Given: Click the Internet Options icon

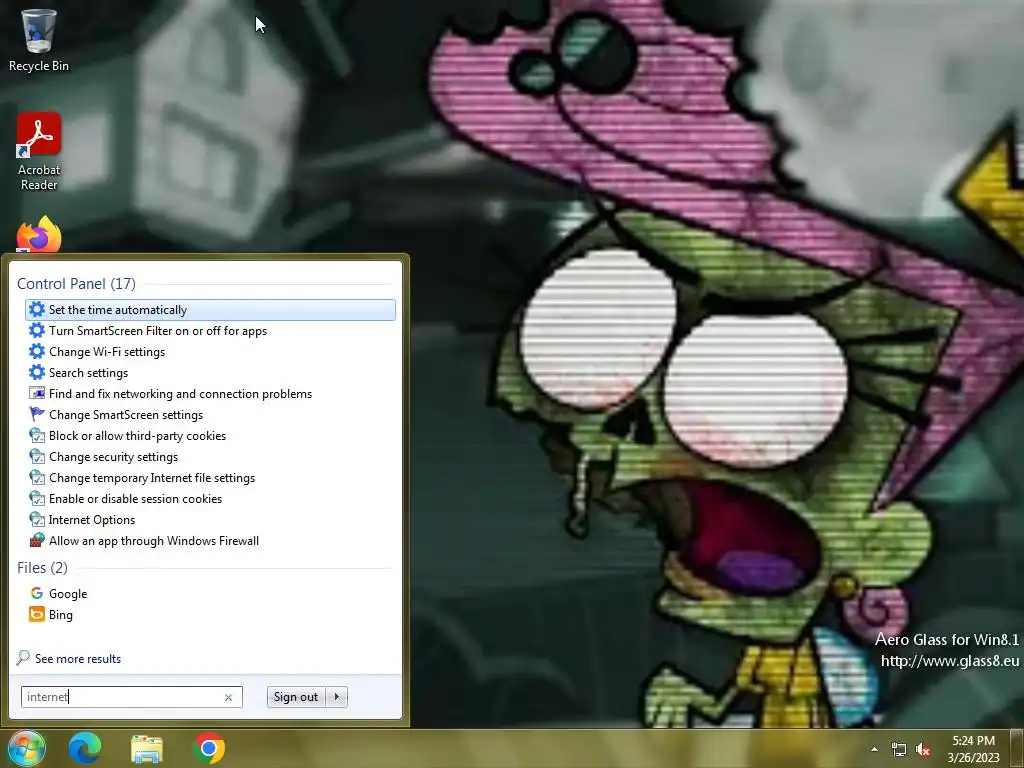Looking at the screenshot, I should (x=37, y=520).
